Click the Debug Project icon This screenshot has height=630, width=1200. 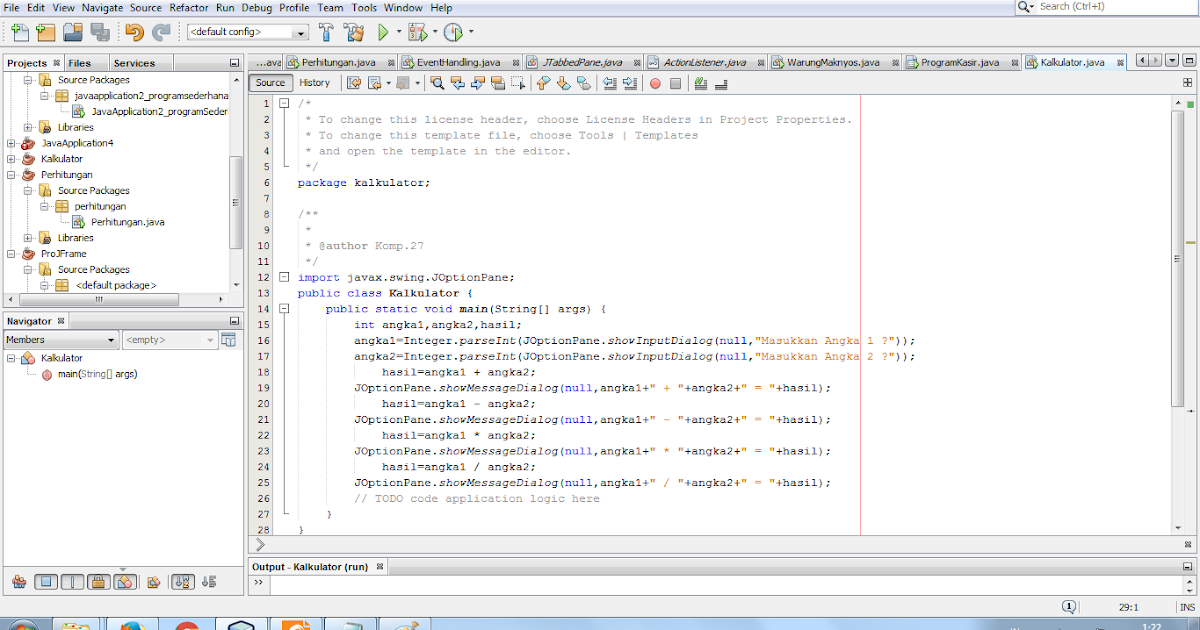418,32
